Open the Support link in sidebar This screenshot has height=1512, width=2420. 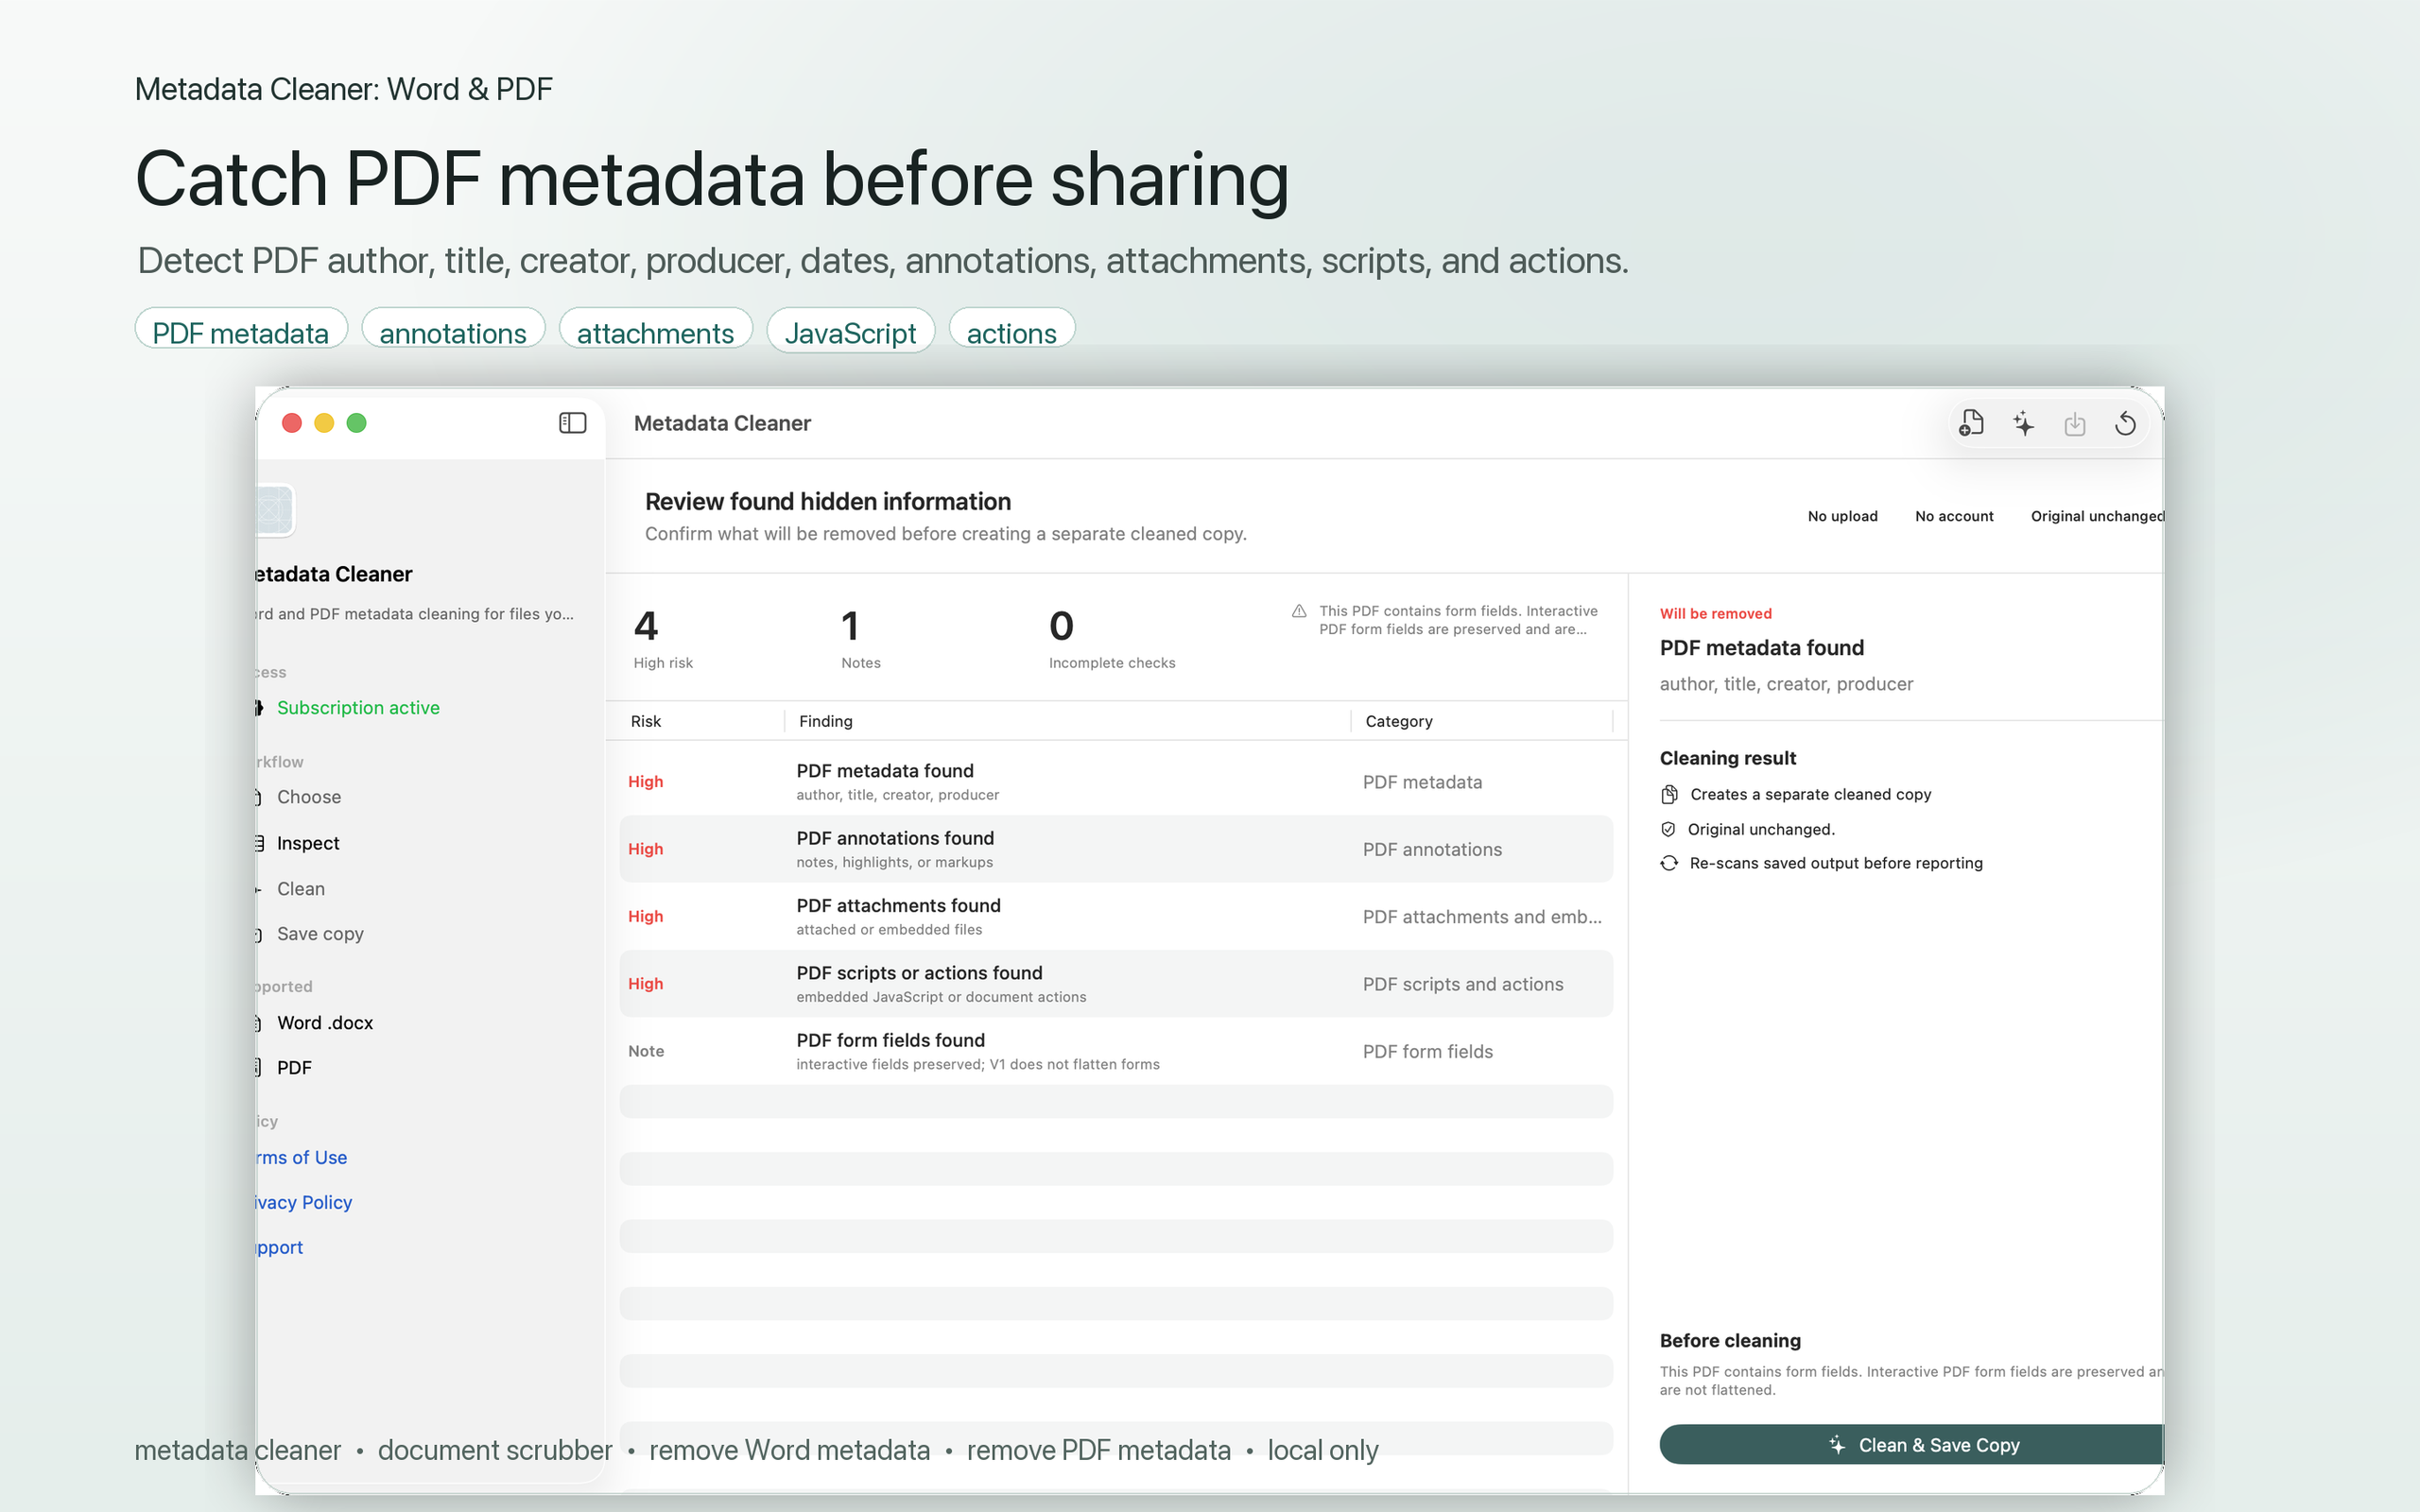(279, 1247)
